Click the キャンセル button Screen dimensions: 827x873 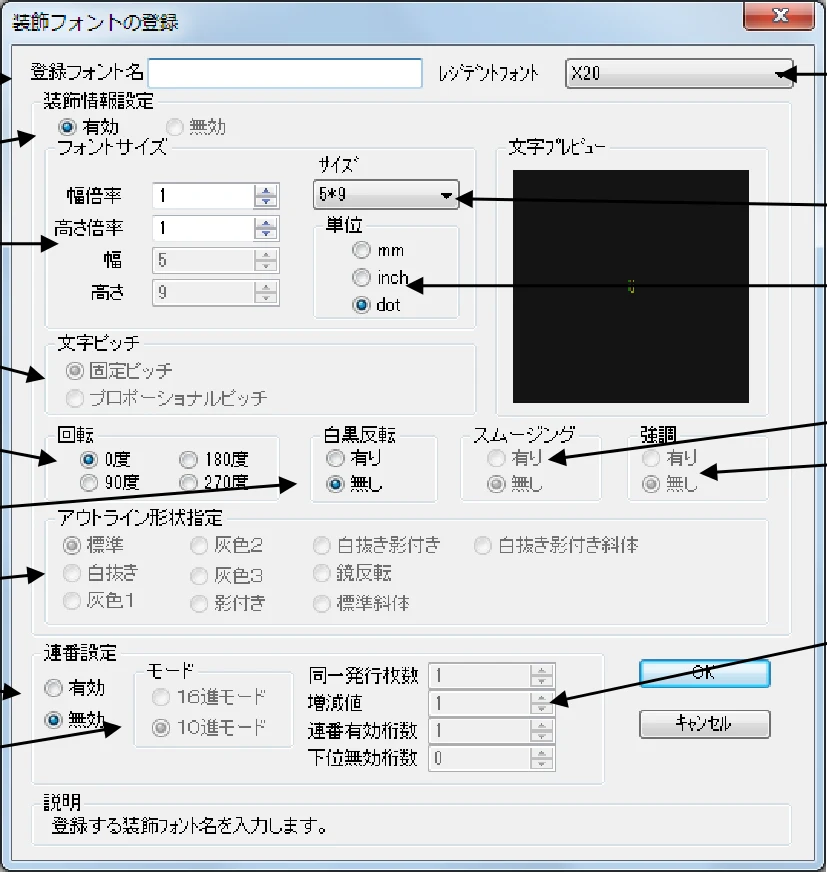(704, 724)
